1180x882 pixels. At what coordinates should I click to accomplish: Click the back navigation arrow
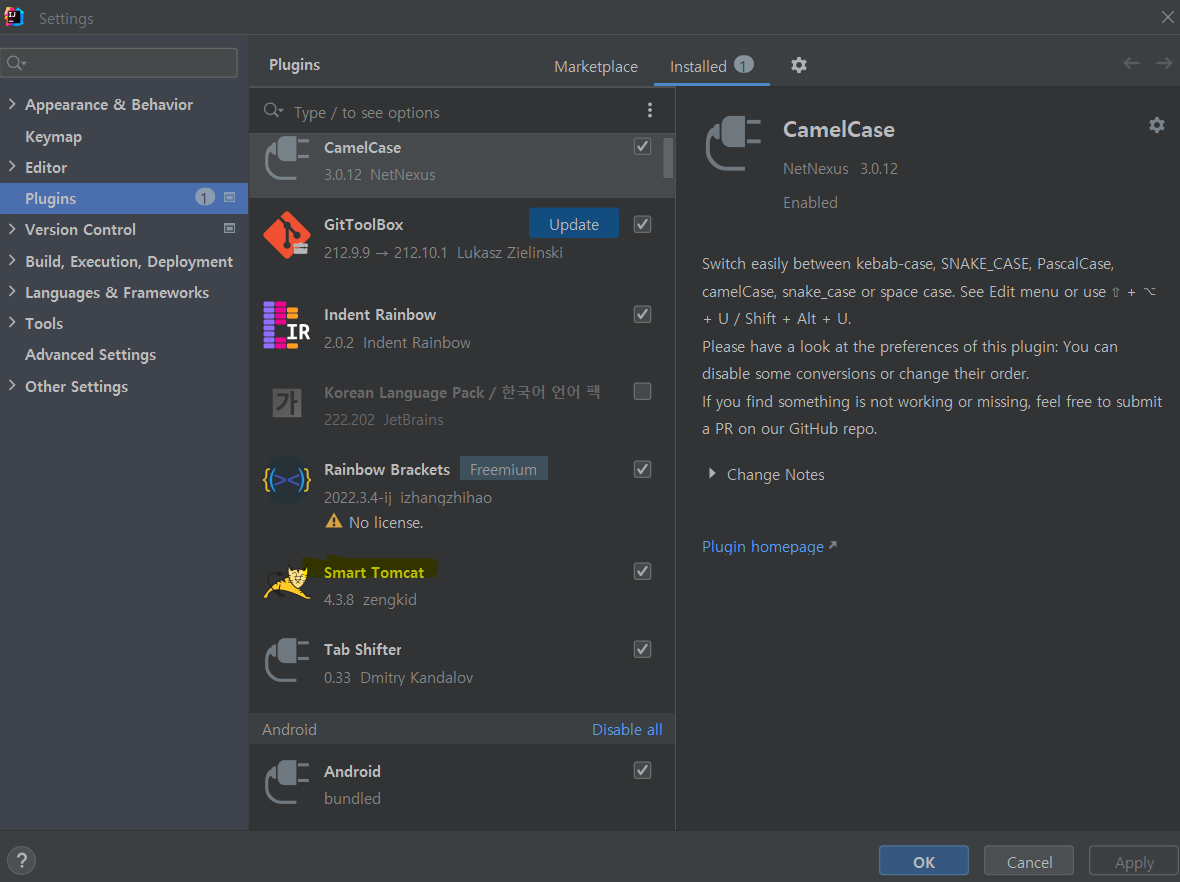pos(1130,63)
